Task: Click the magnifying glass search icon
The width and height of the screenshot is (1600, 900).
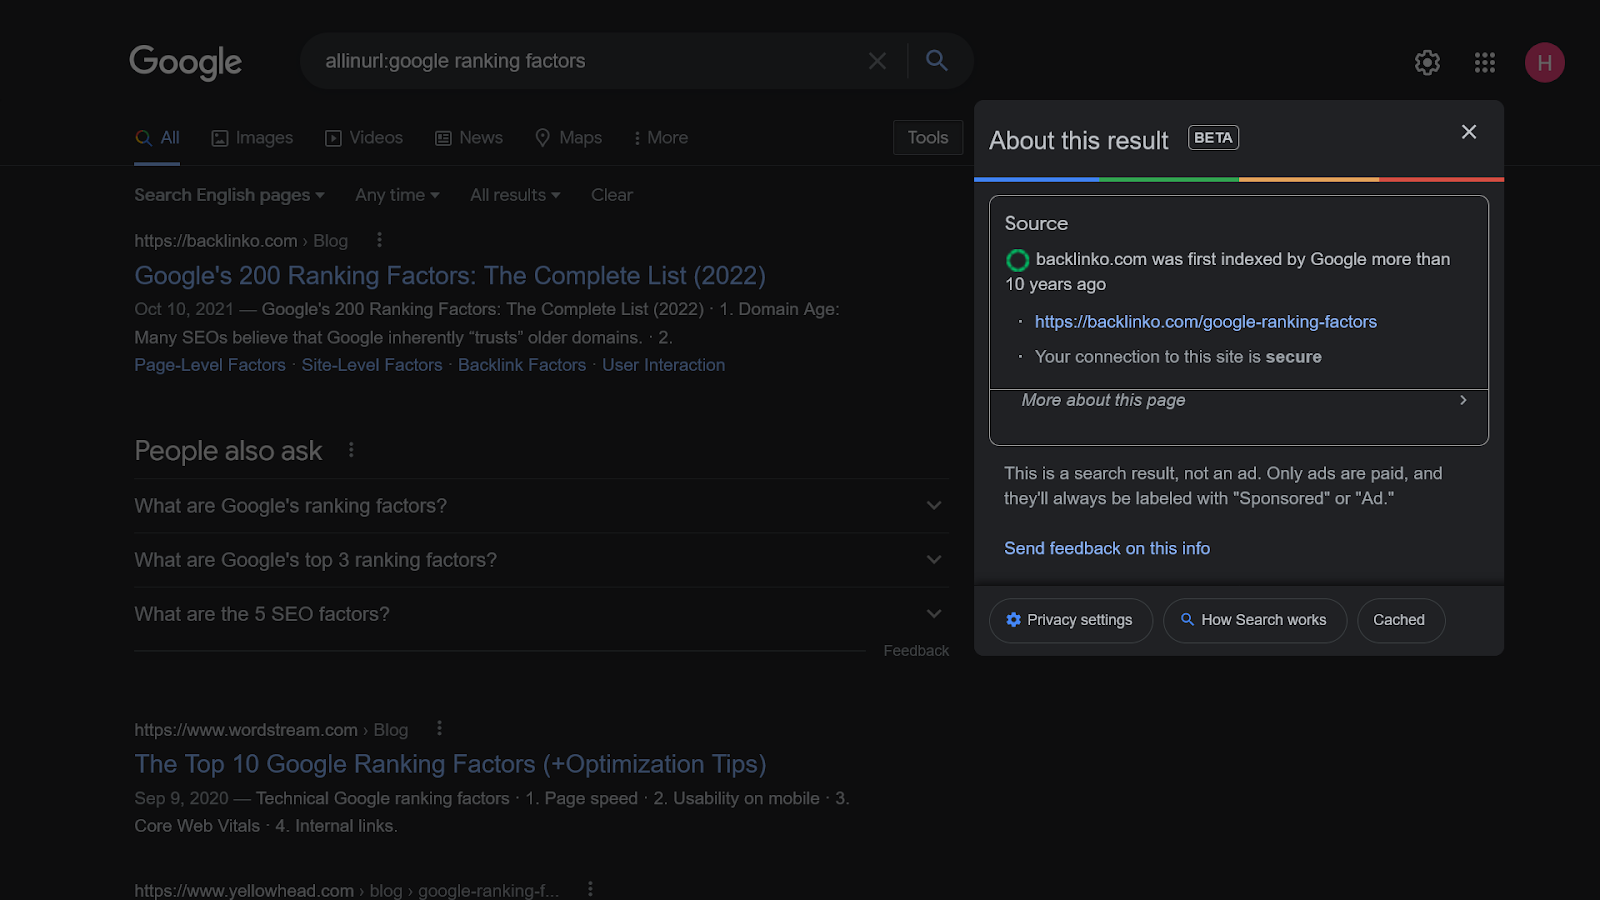Action: point(936,61)
